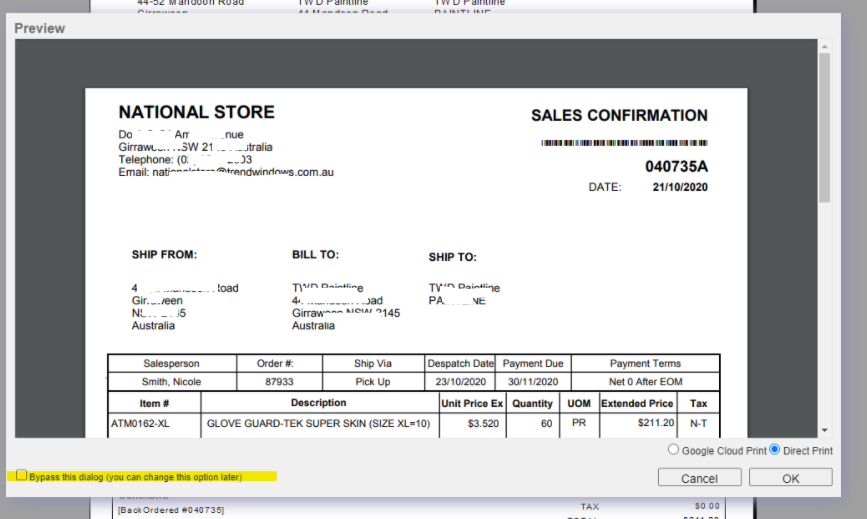Click the PR unit of measure cell
Viewport: 867px width, 519px height.
(x=579, y=423)
